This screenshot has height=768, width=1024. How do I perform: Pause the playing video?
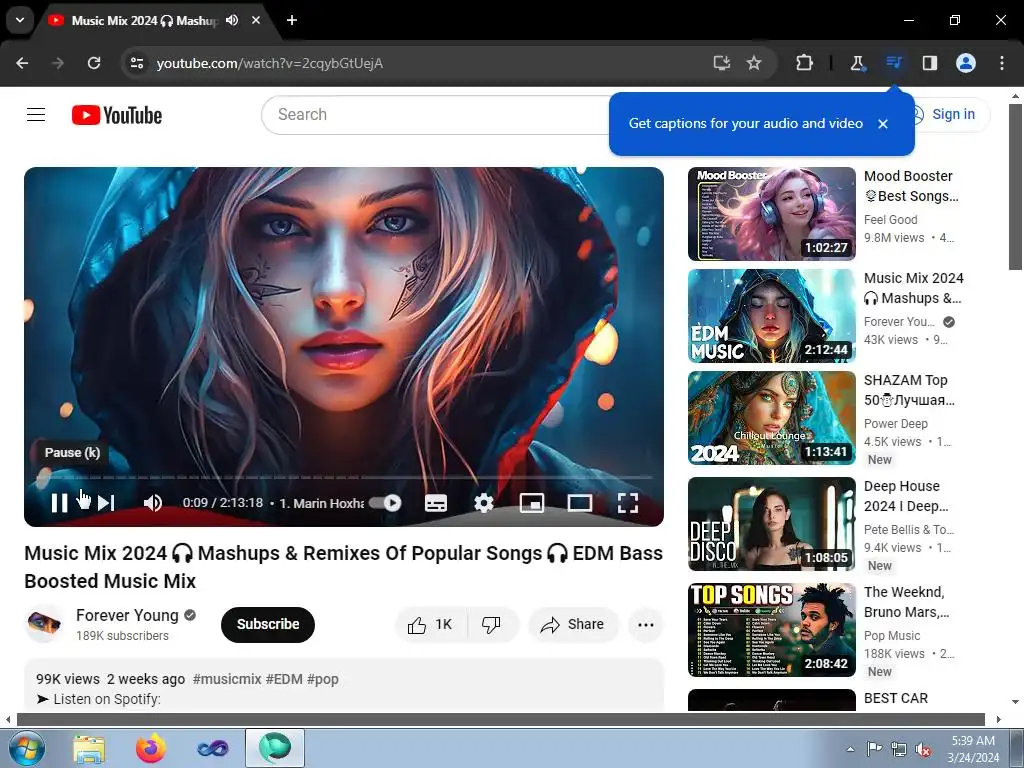(x=59, y=503)
